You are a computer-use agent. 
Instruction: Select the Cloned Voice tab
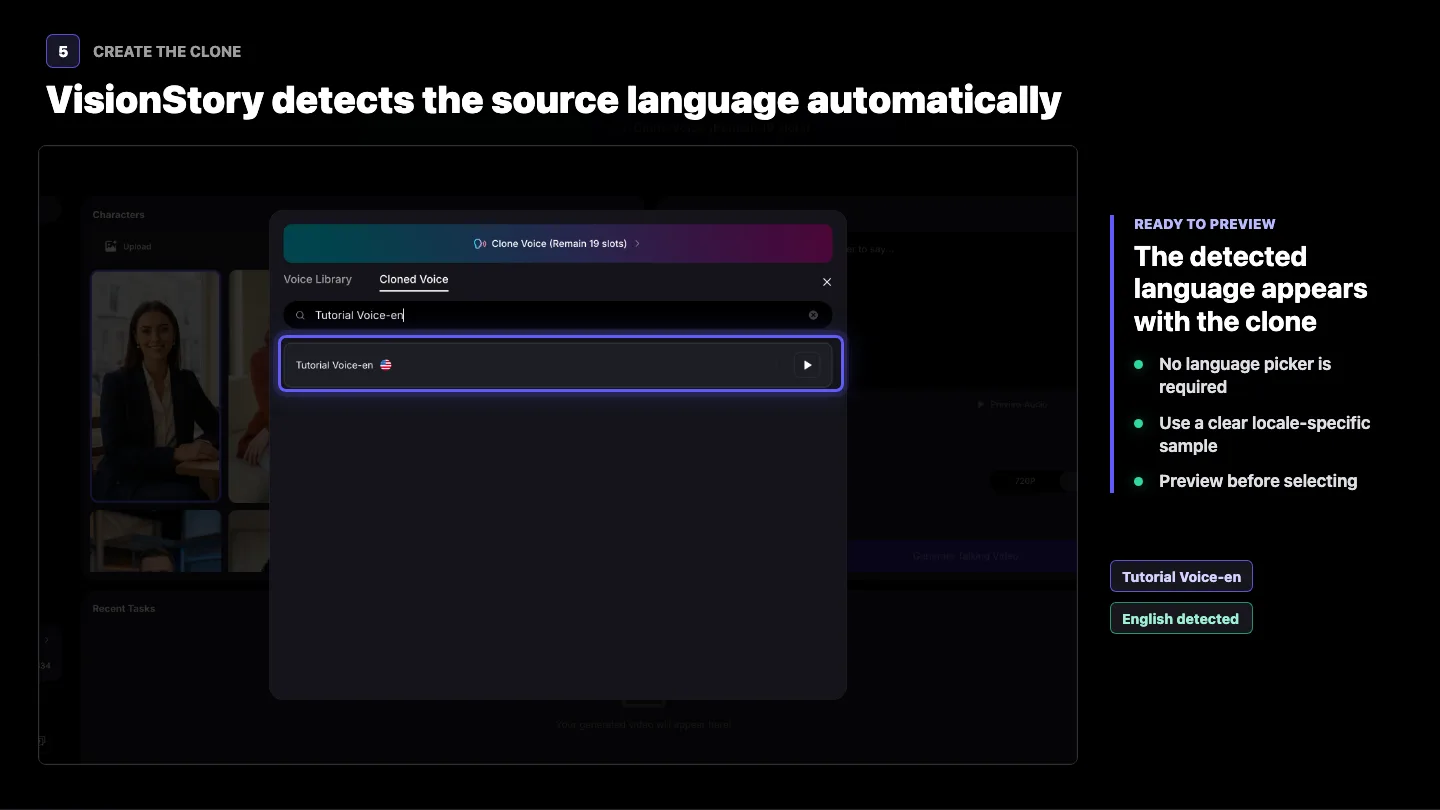click(x=414, y=279)
